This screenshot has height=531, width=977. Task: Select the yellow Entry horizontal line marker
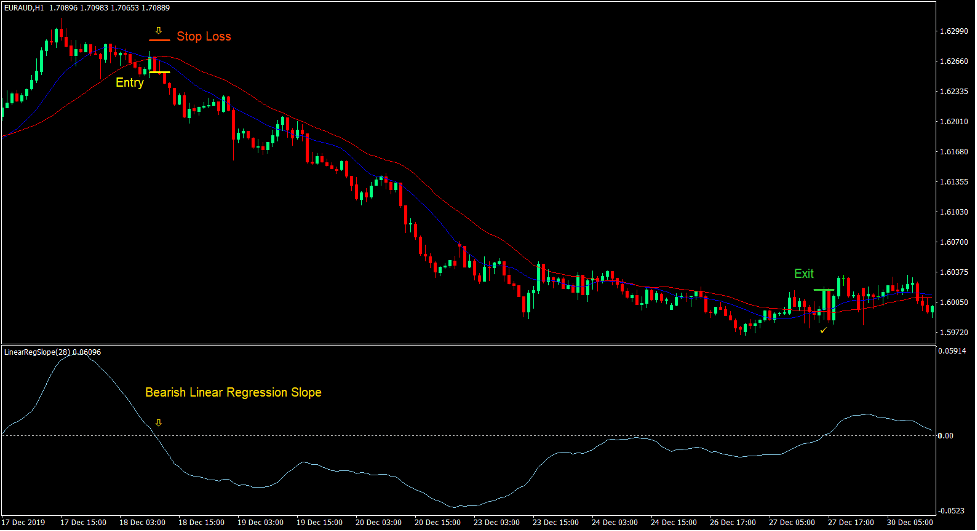[x=159, y=72]
